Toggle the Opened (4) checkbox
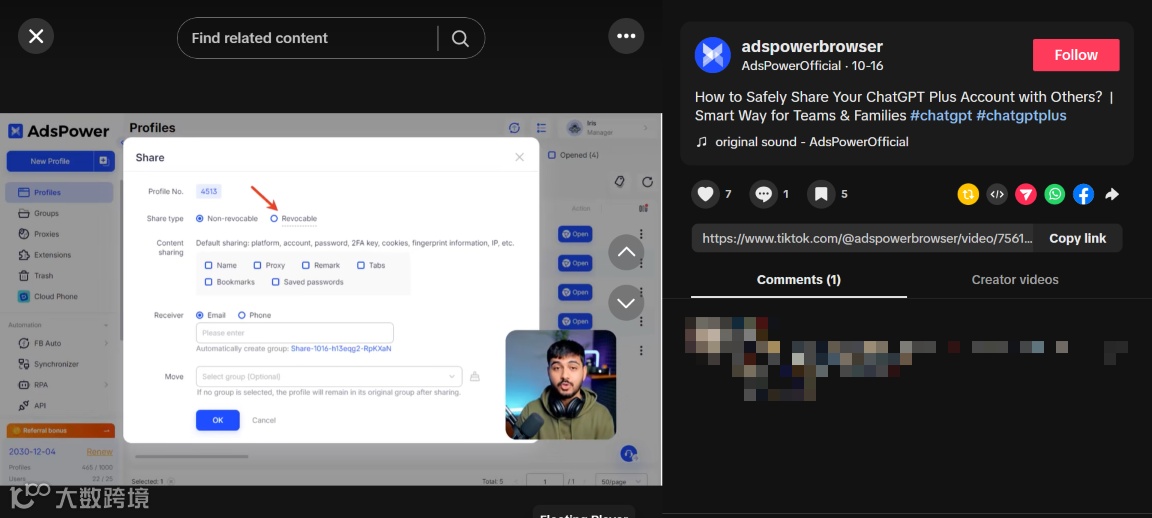This screenshot has height=518, width=1152. point(552,155)
